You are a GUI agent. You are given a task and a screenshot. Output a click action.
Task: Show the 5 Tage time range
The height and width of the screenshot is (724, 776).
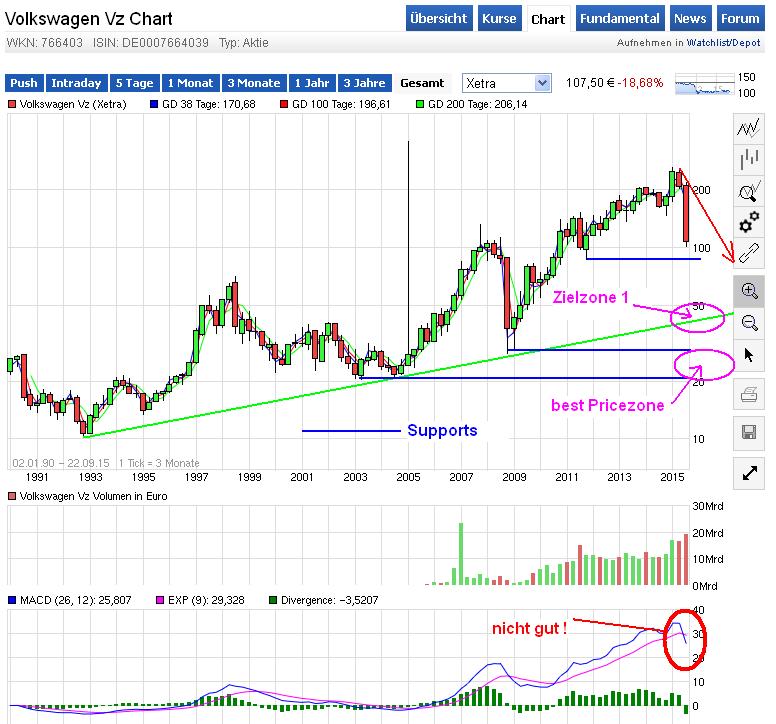pyautogui.click(x=135, y=83)
